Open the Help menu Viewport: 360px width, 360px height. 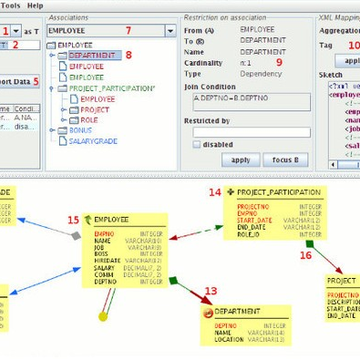click(35, 6)
